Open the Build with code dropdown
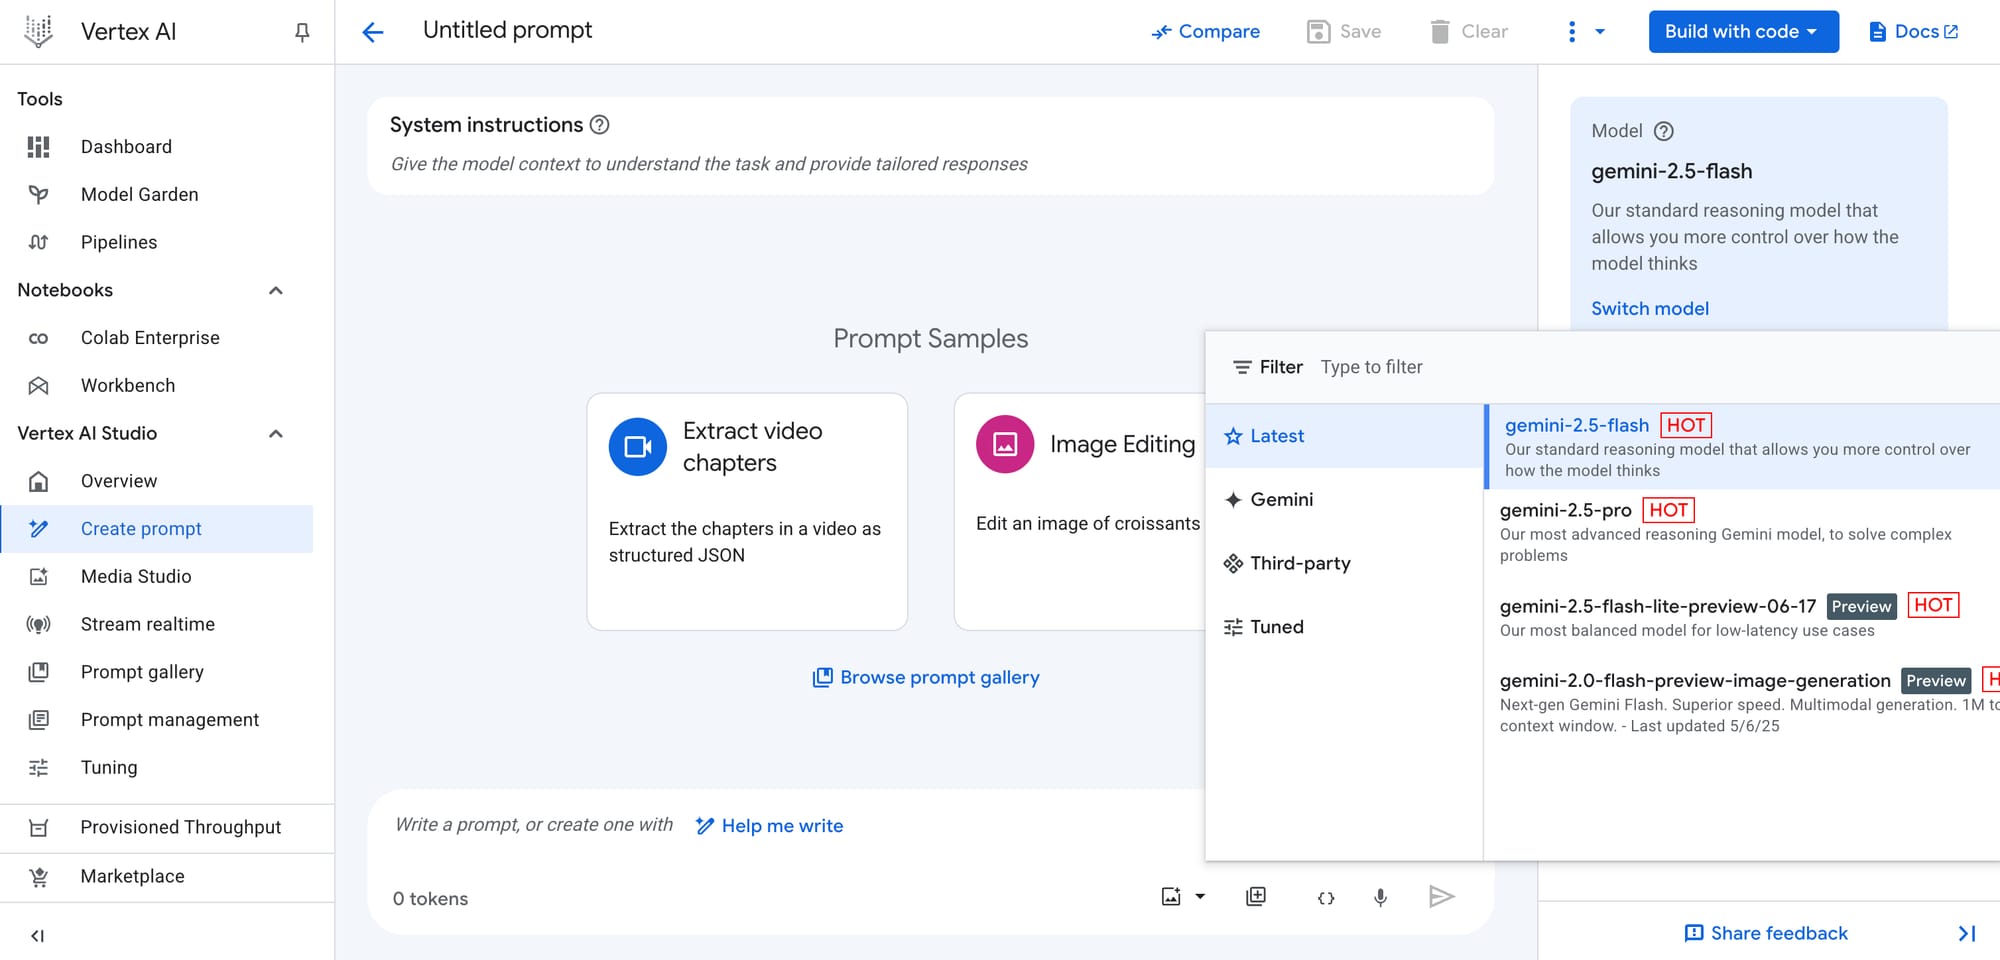Viewport: 2000px width, 960px height. pos(1743,32)
